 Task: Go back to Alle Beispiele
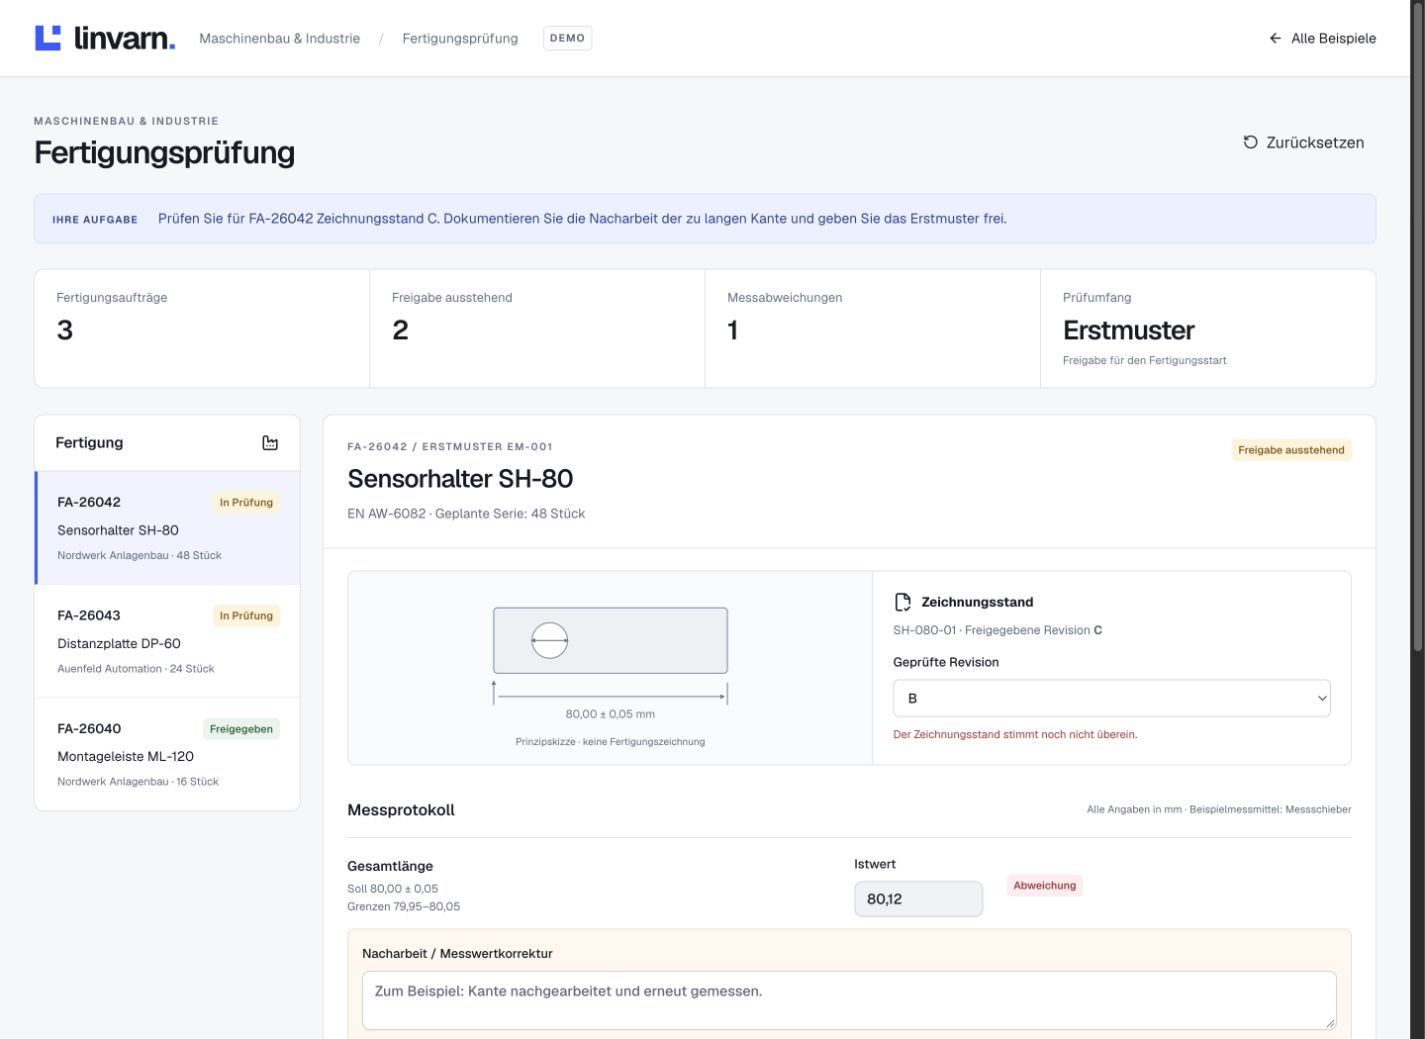pos(1322,38)
